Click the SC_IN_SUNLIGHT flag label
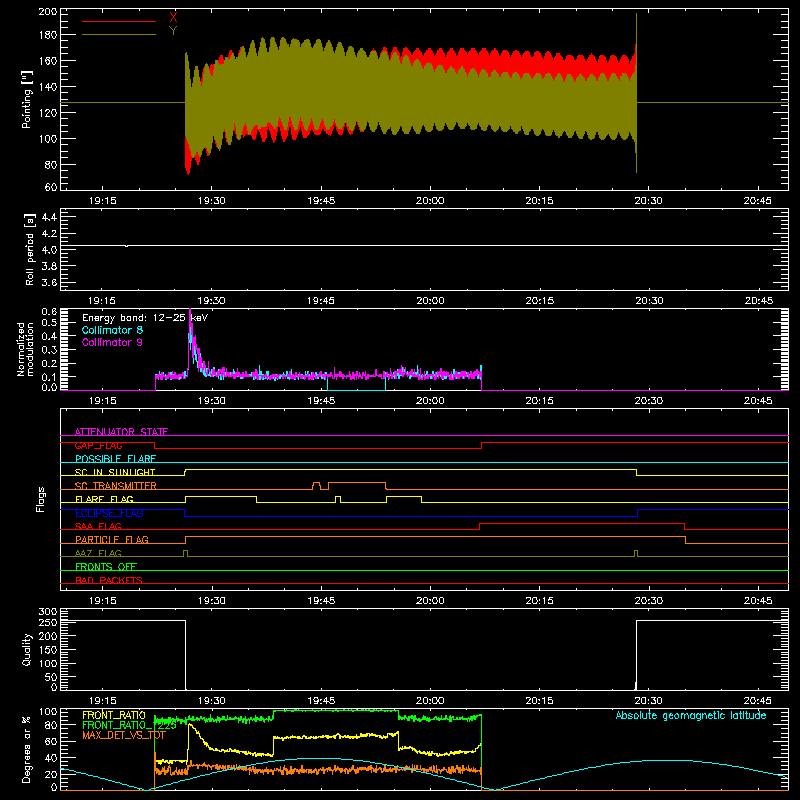Image resolution: width=800 pixels, height=800 pixels. click(115, 472)
